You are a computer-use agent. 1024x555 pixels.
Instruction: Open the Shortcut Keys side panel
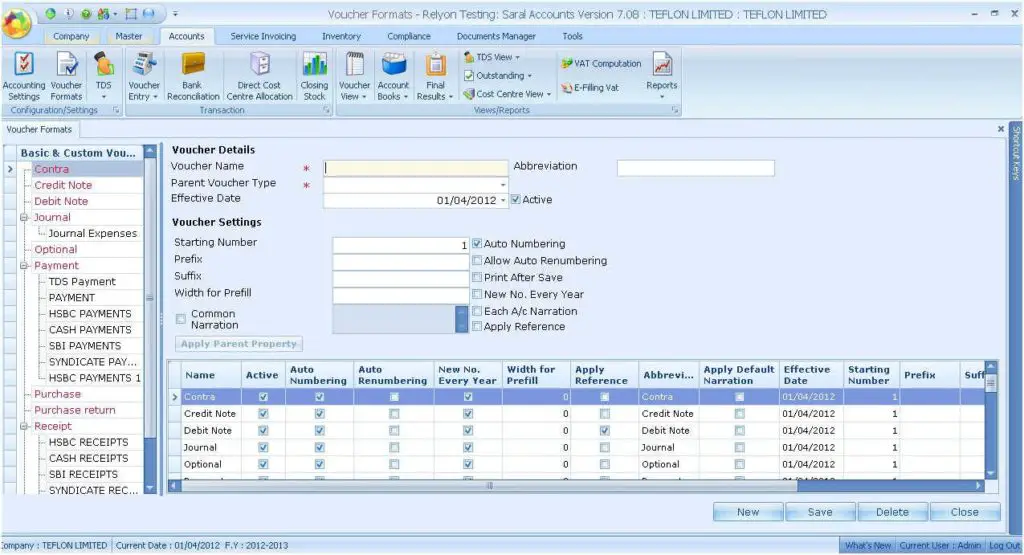[1016, 153]
